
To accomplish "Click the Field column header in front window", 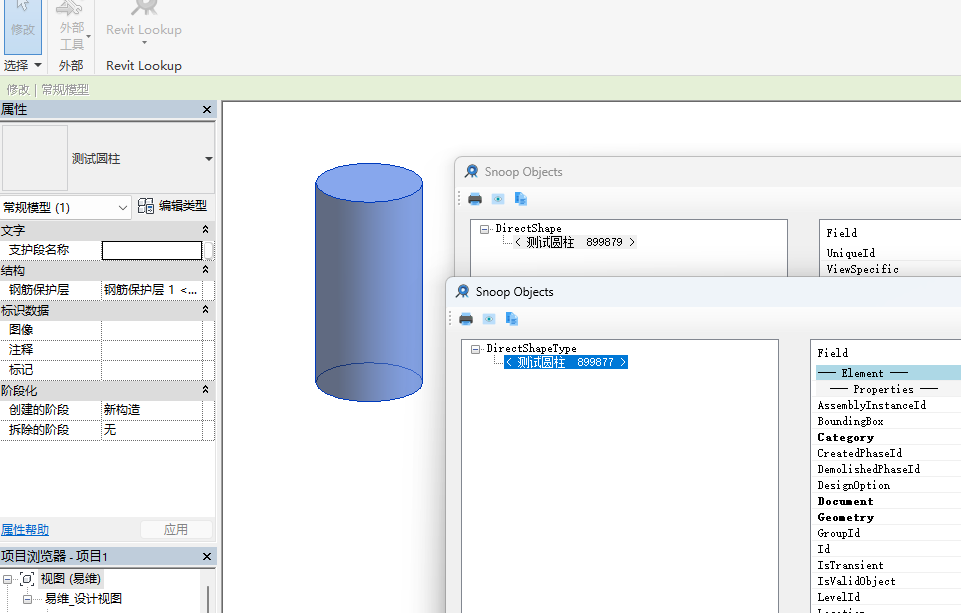I will click(x=832, y=353).
